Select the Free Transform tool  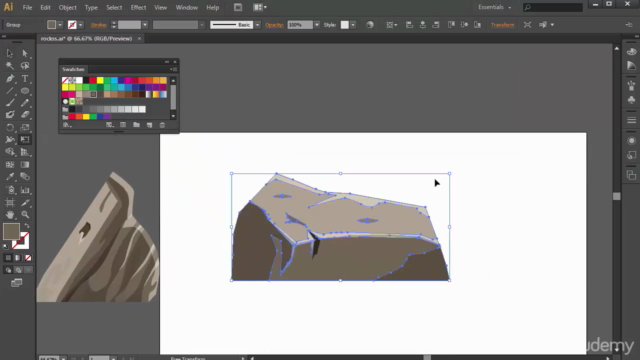point(25,140)
